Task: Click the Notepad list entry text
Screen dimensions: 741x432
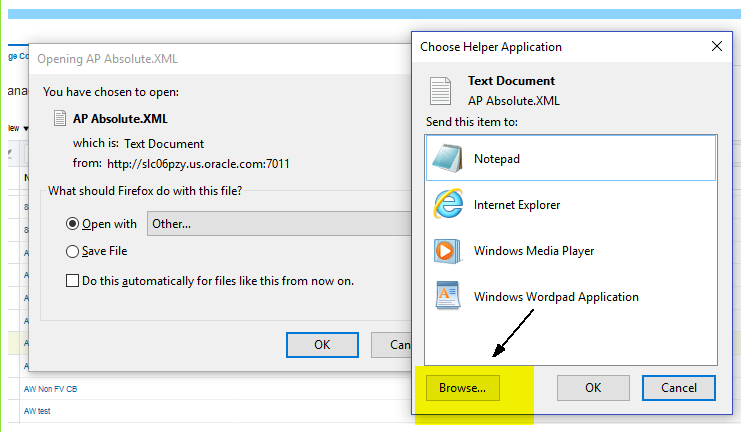Action: pos(497,159)
